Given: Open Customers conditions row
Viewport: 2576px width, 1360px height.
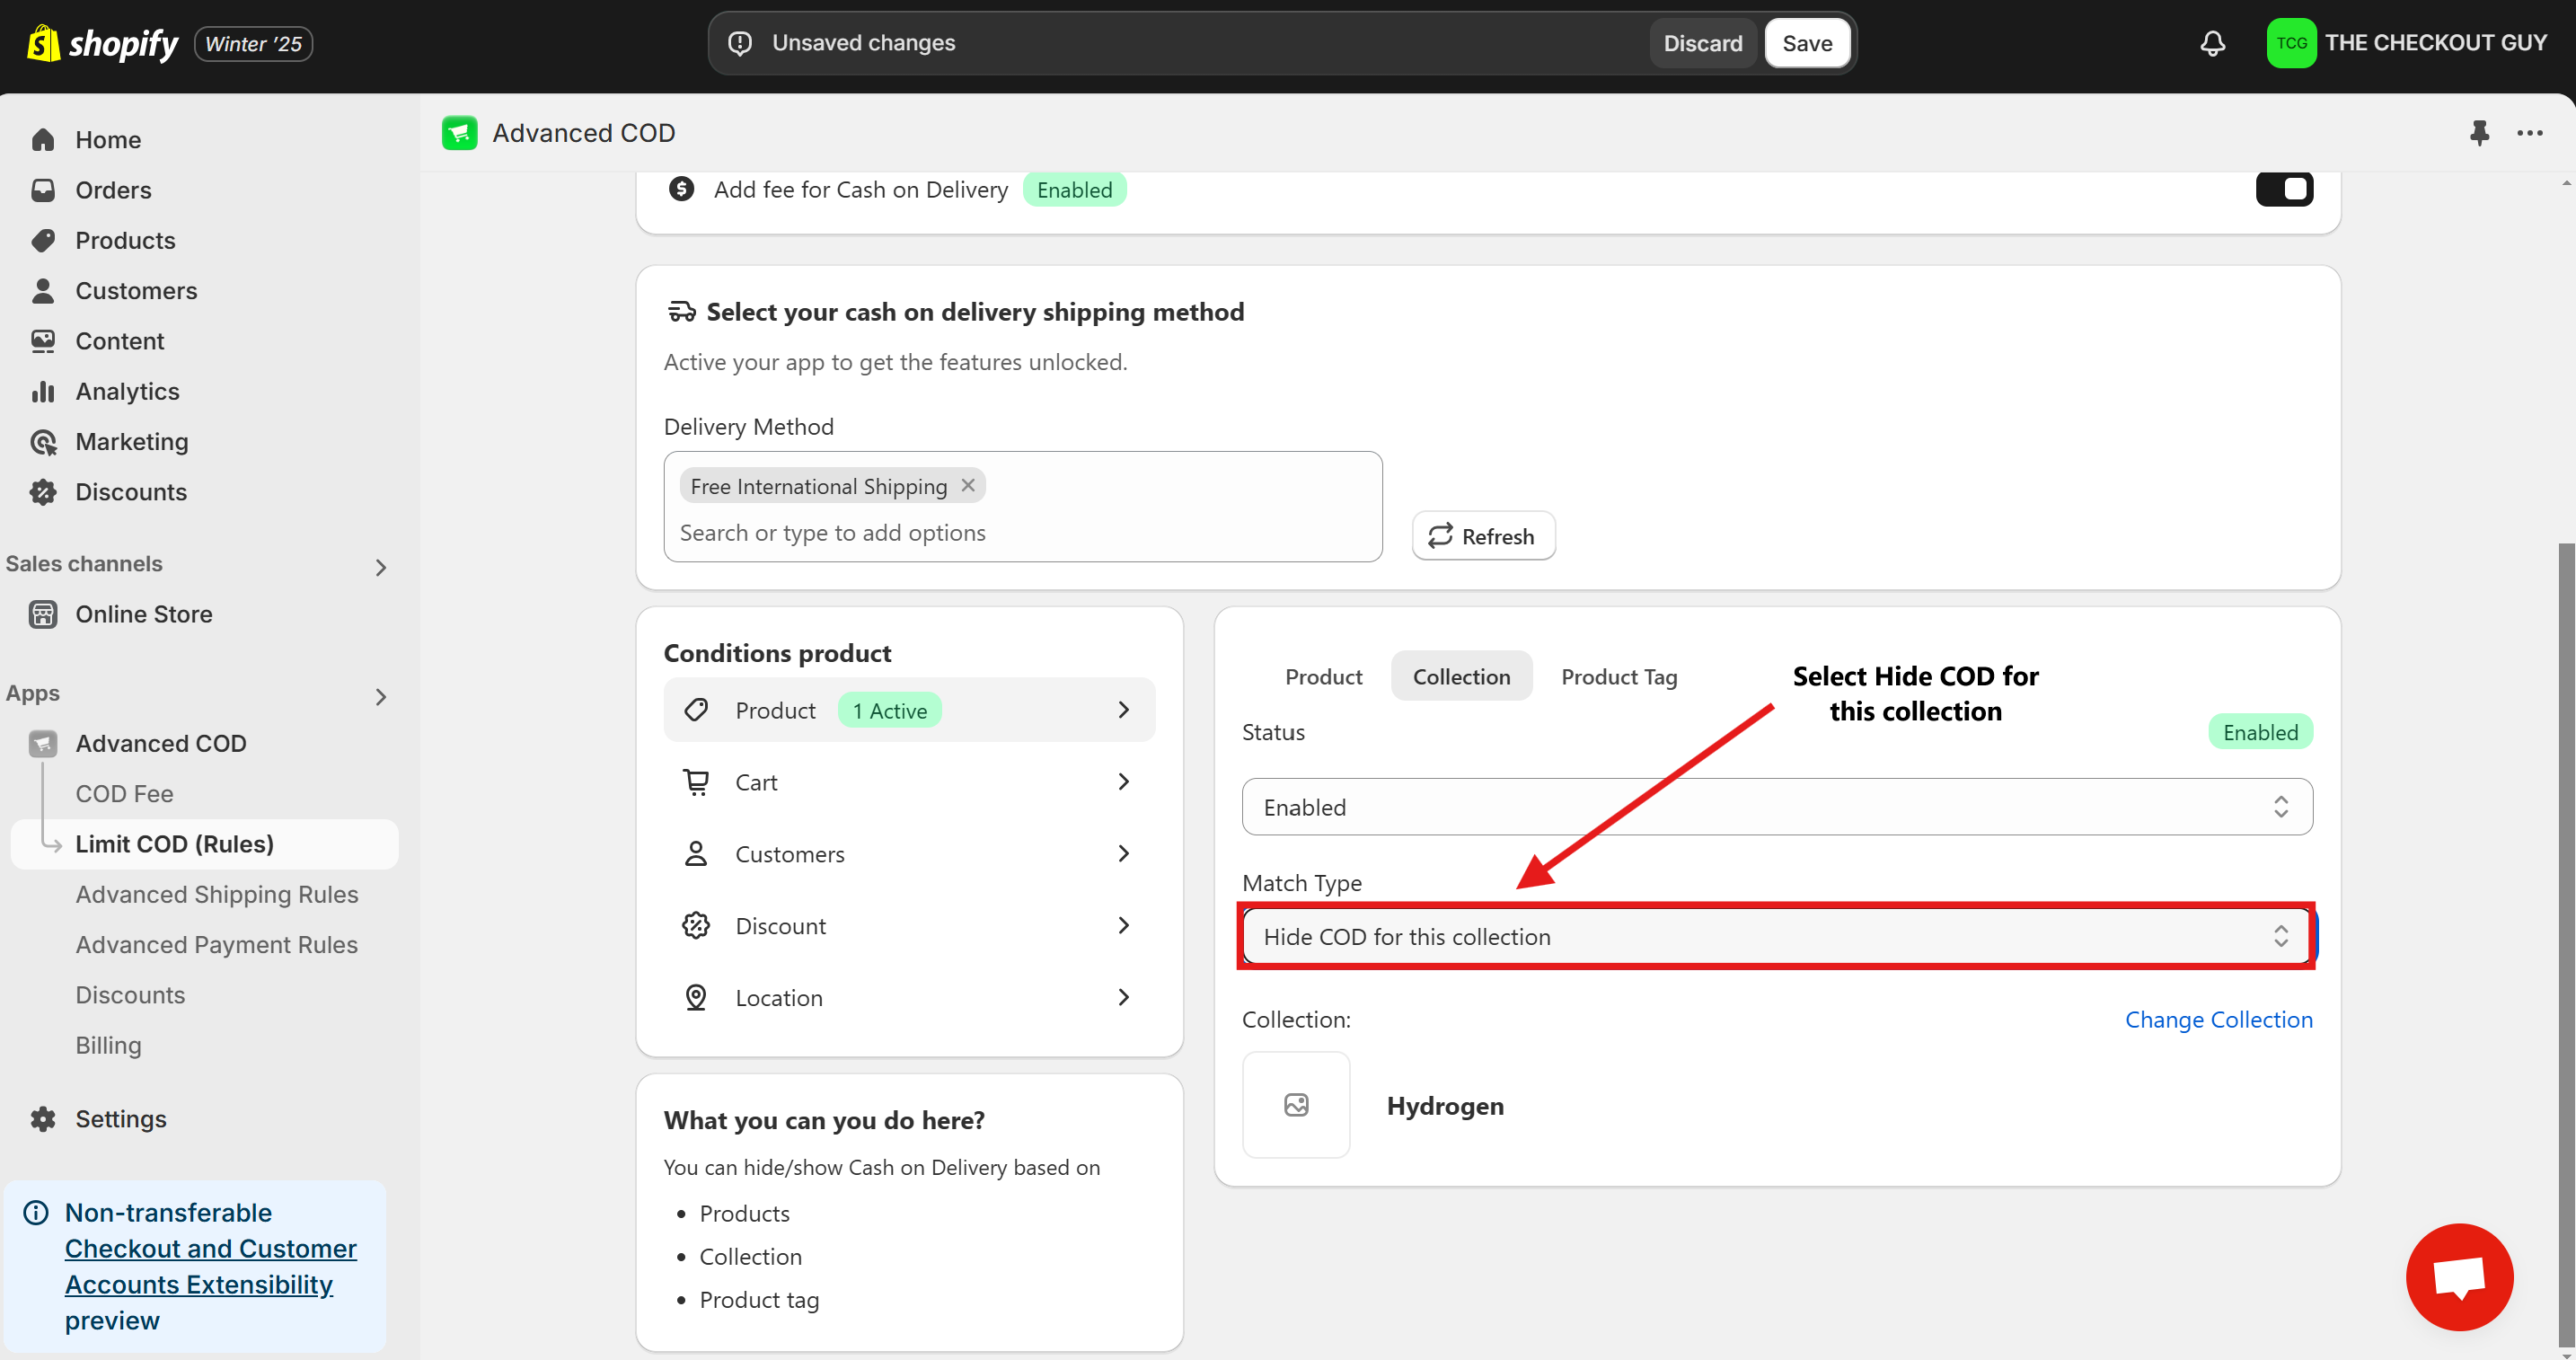Looking at the screenshot, I should click(x=909, y=853).
